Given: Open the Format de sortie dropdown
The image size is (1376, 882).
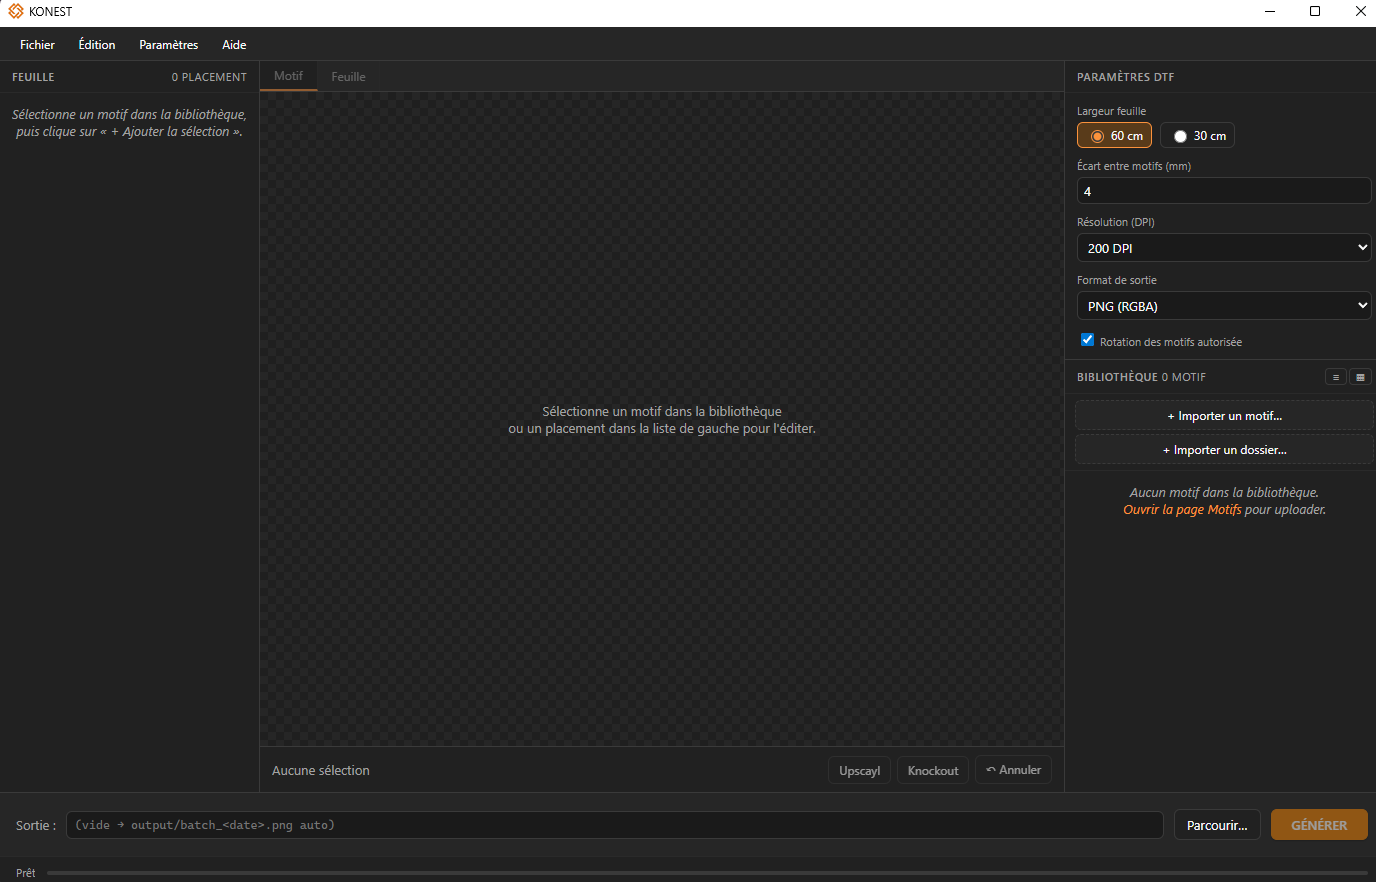Looking at the screenshot, I should (1223, 306).
